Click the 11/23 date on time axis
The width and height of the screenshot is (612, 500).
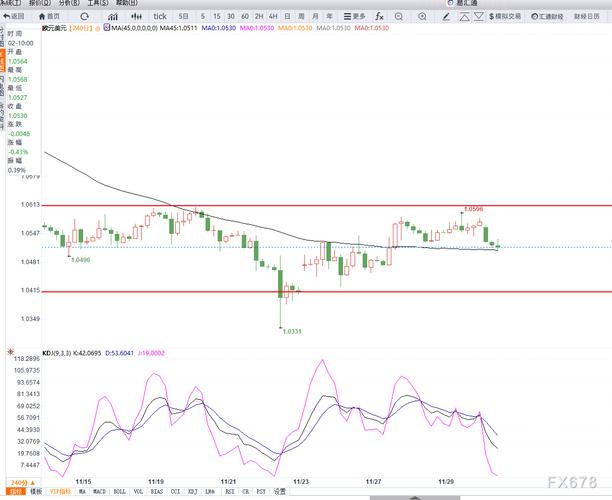tap(301, 482)
